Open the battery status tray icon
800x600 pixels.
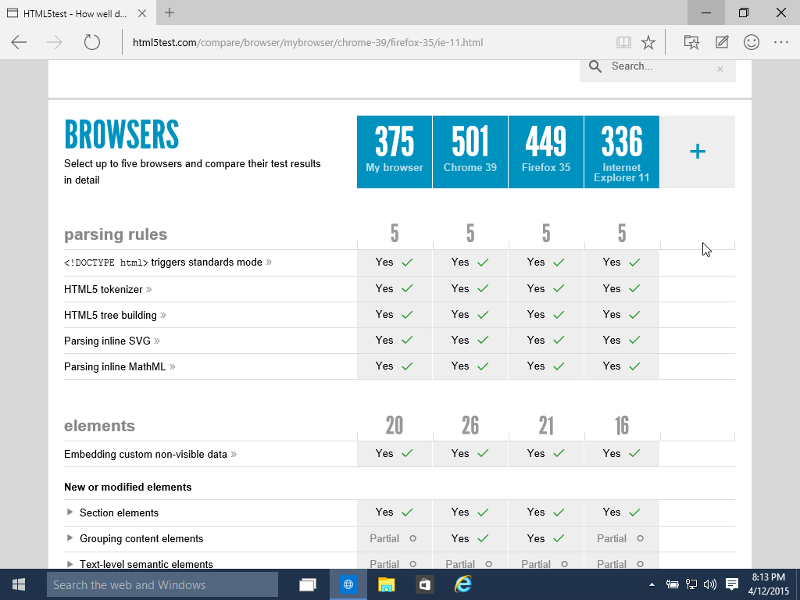tap(672, 585)
